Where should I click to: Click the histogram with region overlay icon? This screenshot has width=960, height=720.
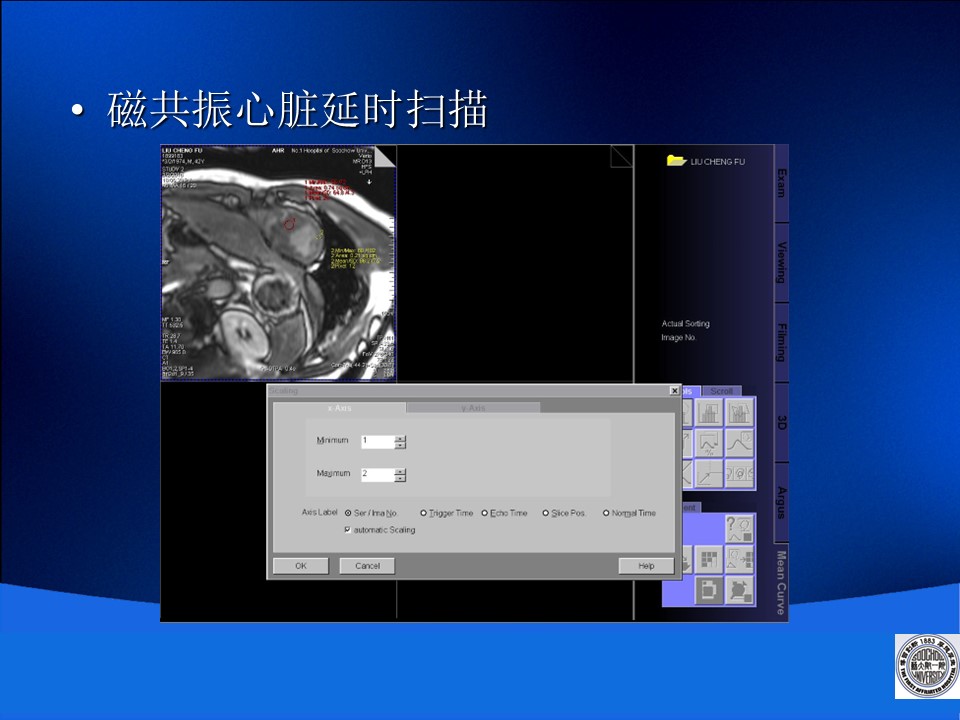[740, 412]
